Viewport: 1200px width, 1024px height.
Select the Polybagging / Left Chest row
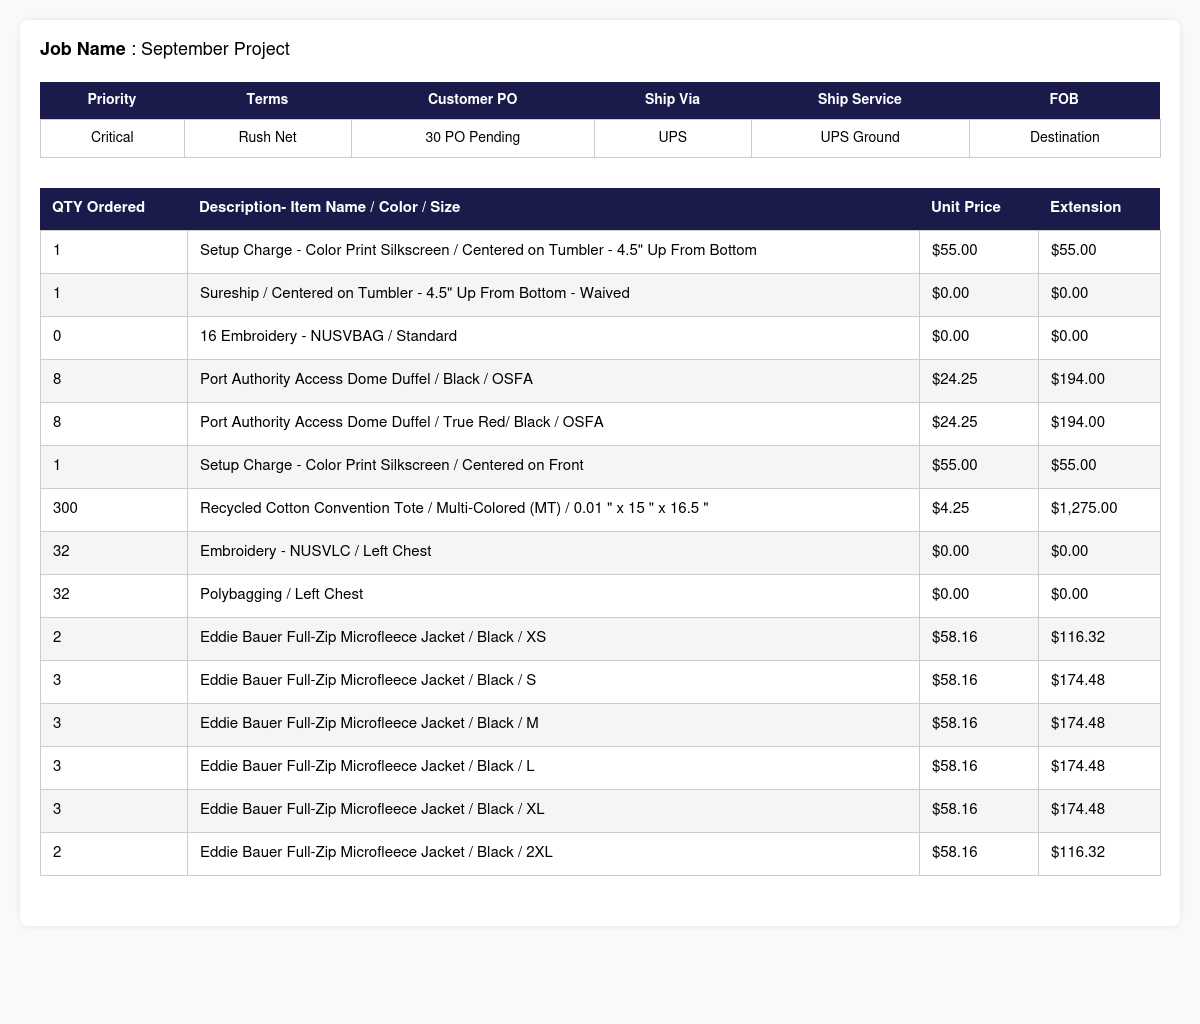[600, 595]
